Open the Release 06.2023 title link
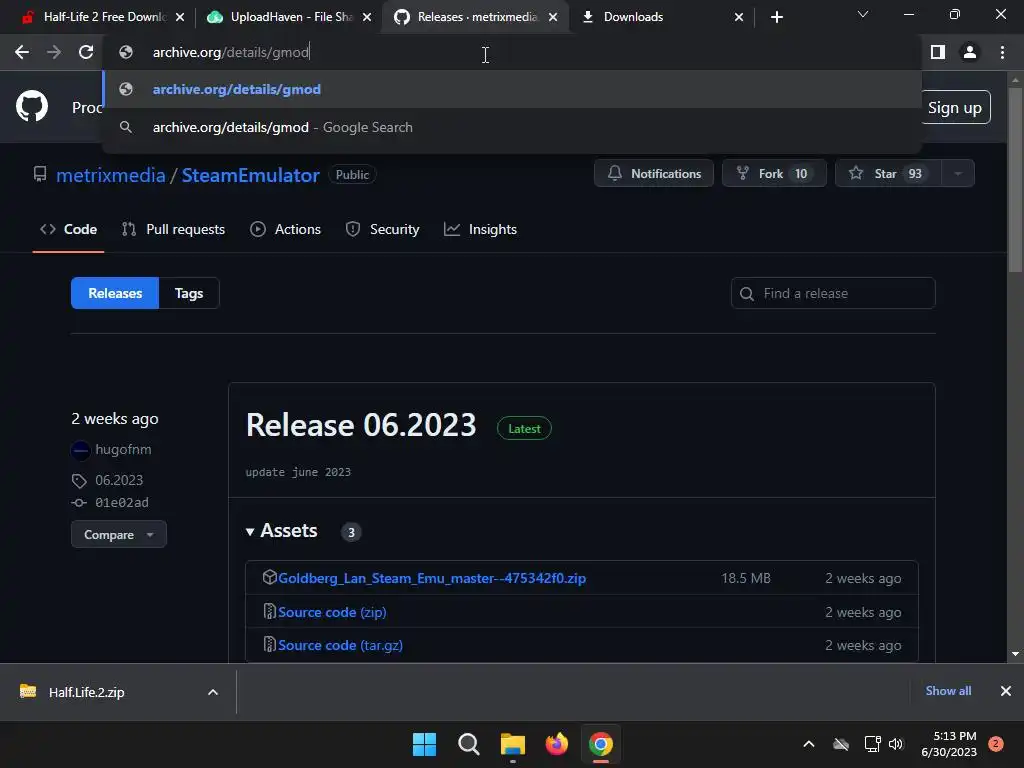The height and width of the screenshot is (768, 1024). pos(361,425)
